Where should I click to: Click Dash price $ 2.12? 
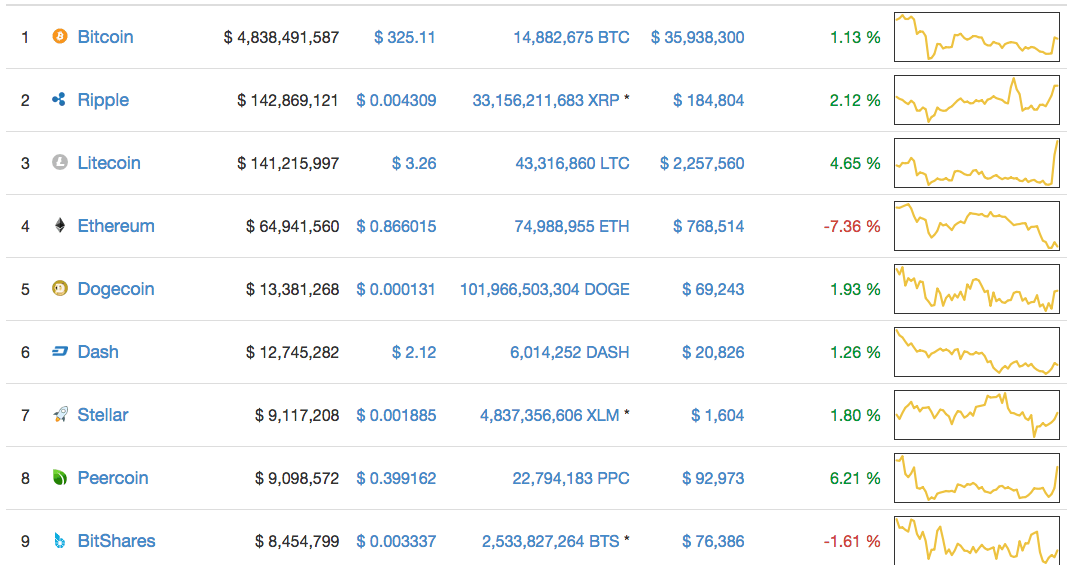[413, 352]
